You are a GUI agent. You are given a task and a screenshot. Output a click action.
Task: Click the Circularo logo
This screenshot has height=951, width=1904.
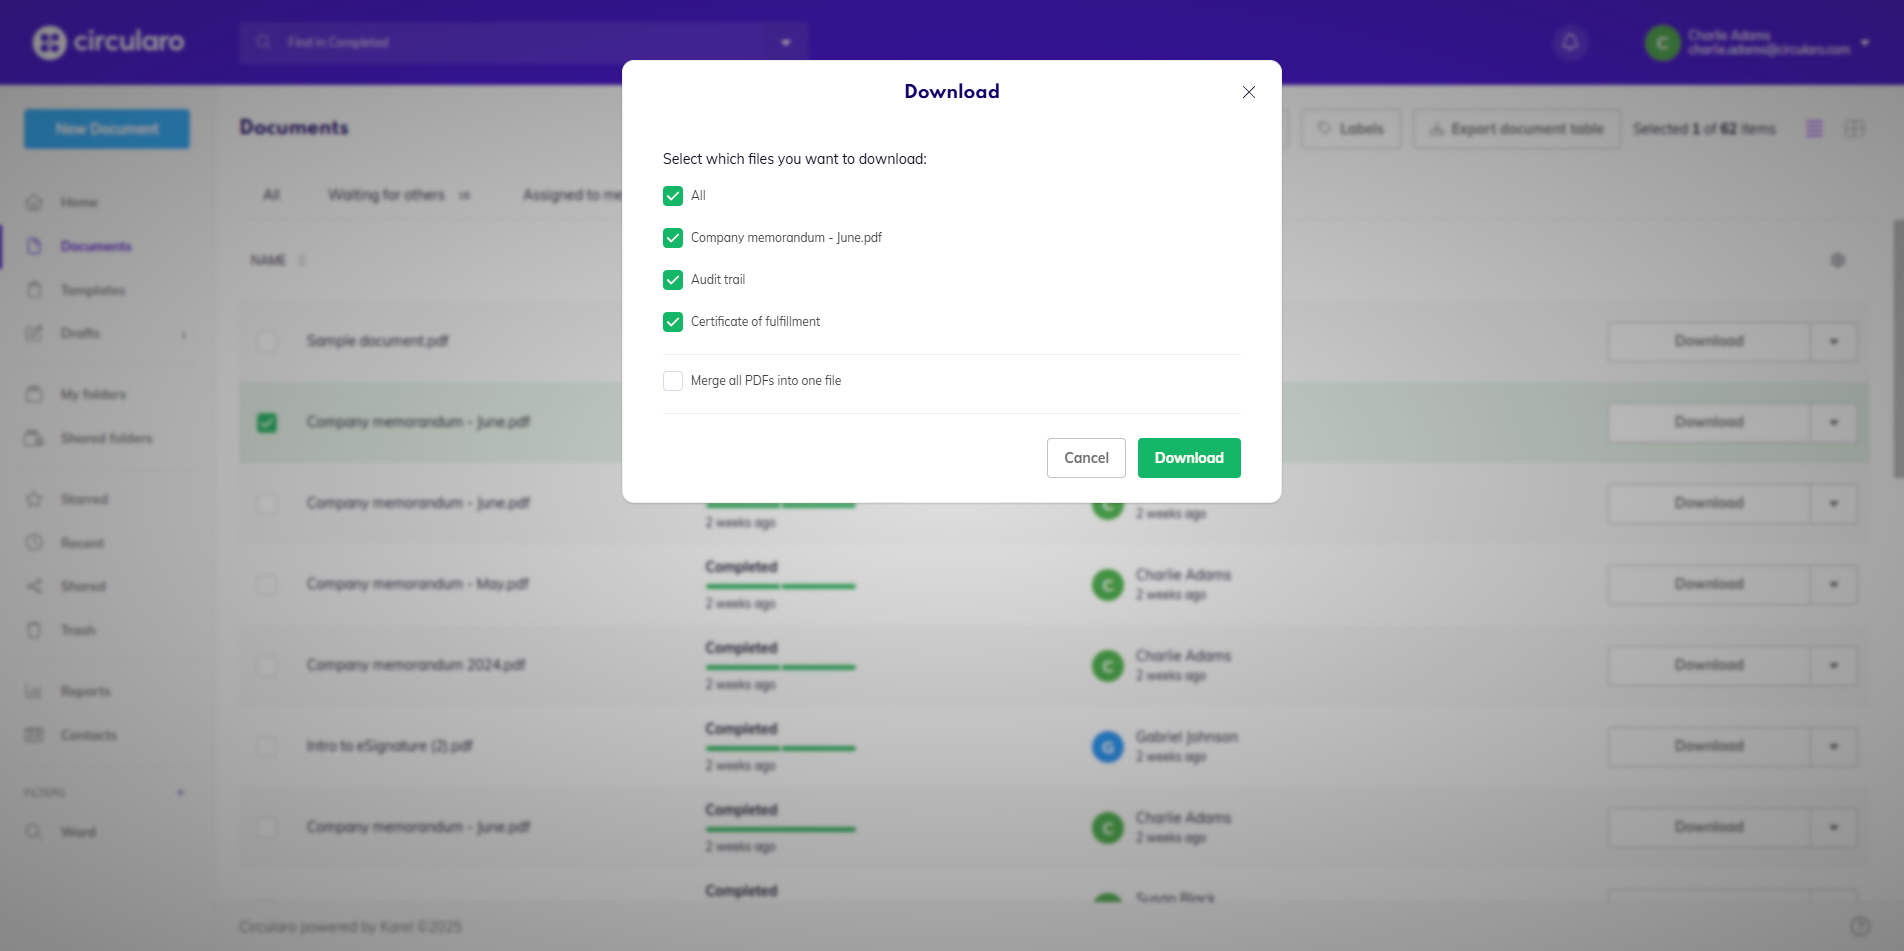click(x=108, y=42)
